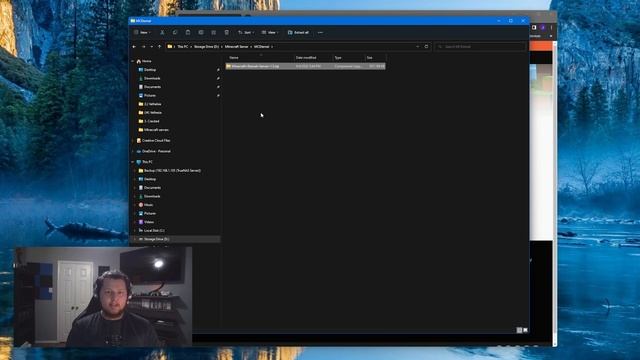Collapse the This PC tree node
The width and height of the screenshot is (640, 360).
pyautogui.click(x=132, y=162)
